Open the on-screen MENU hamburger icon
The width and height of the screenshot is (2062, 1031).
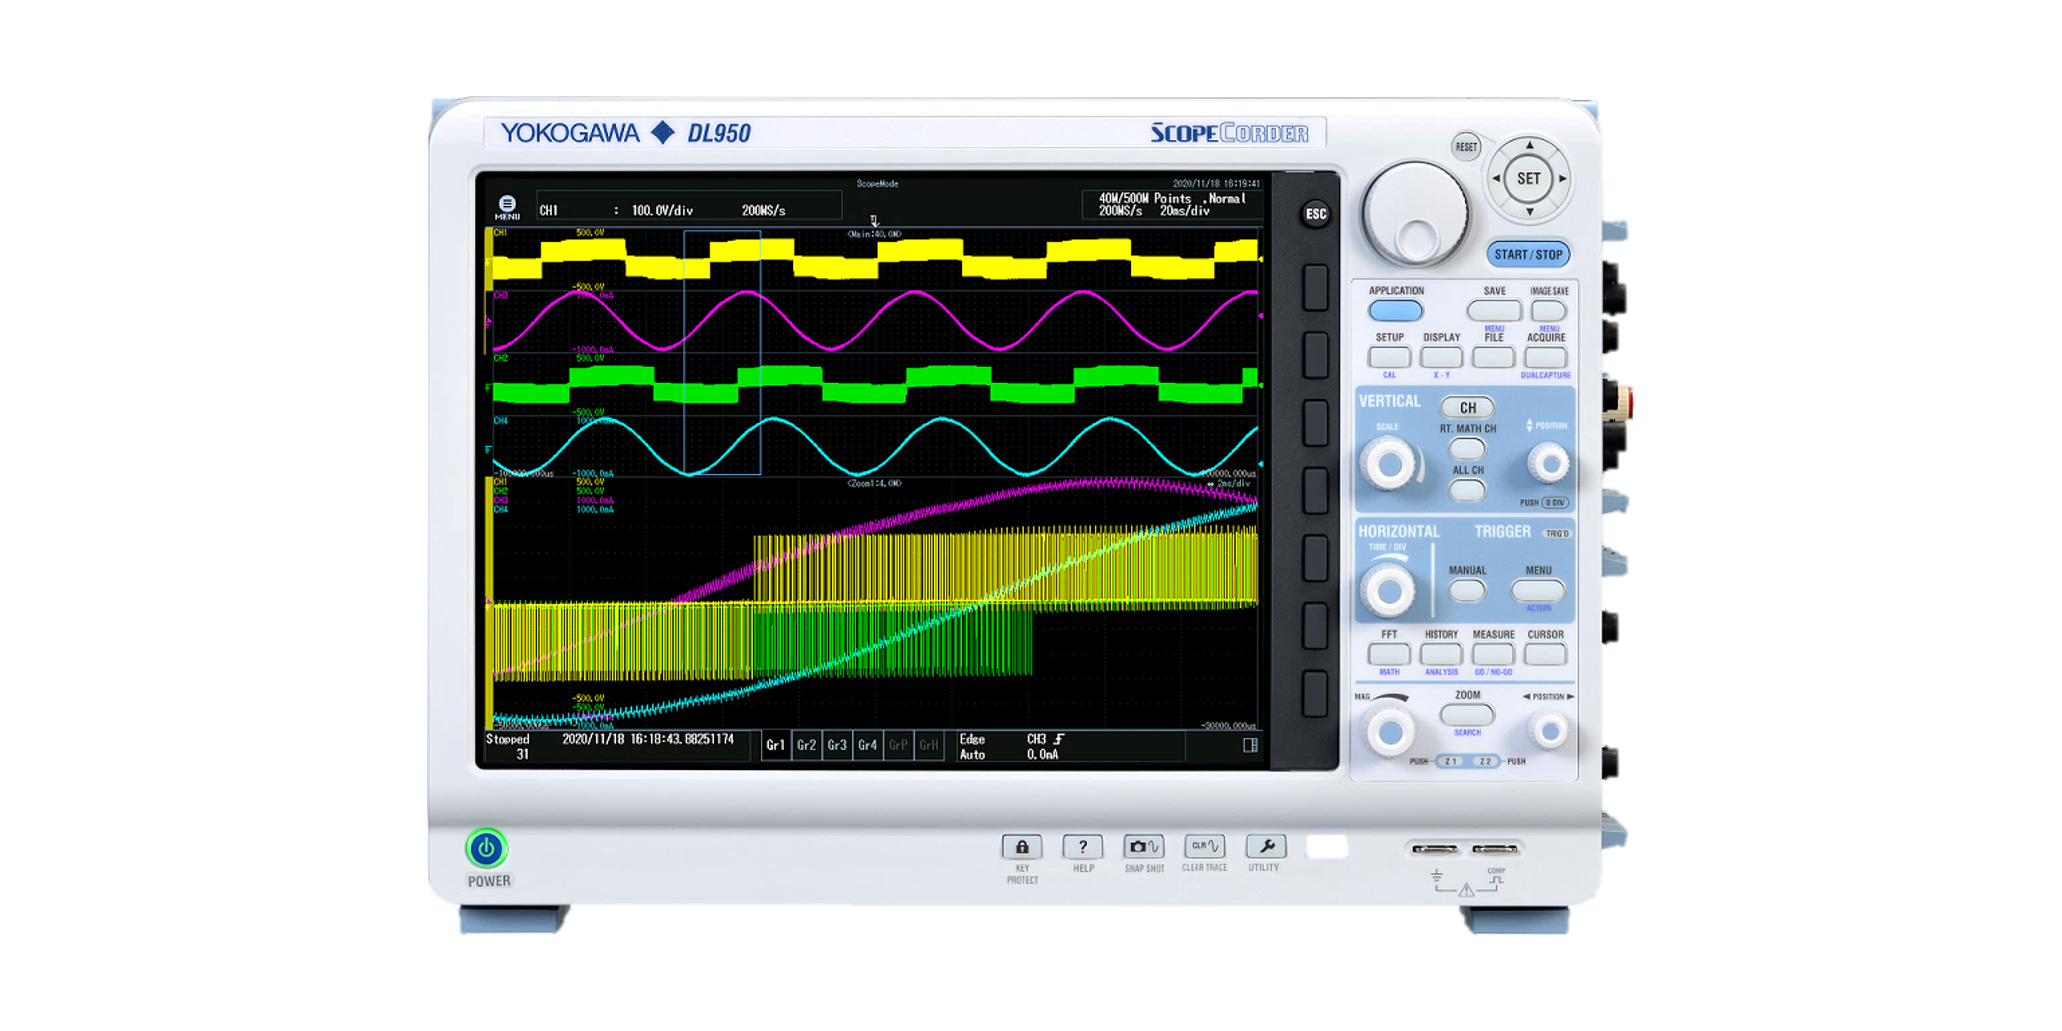[x=507, y=205]
